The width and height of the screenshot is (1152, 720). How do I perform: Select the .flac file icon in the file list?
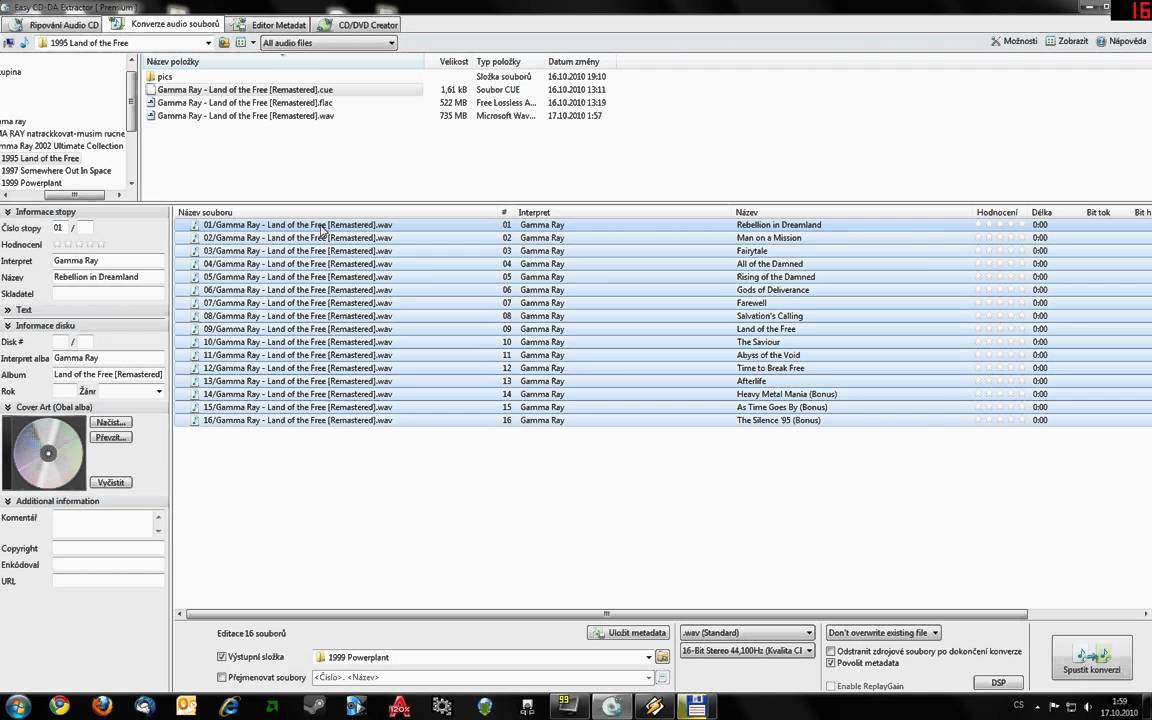(x=151, y=103)
